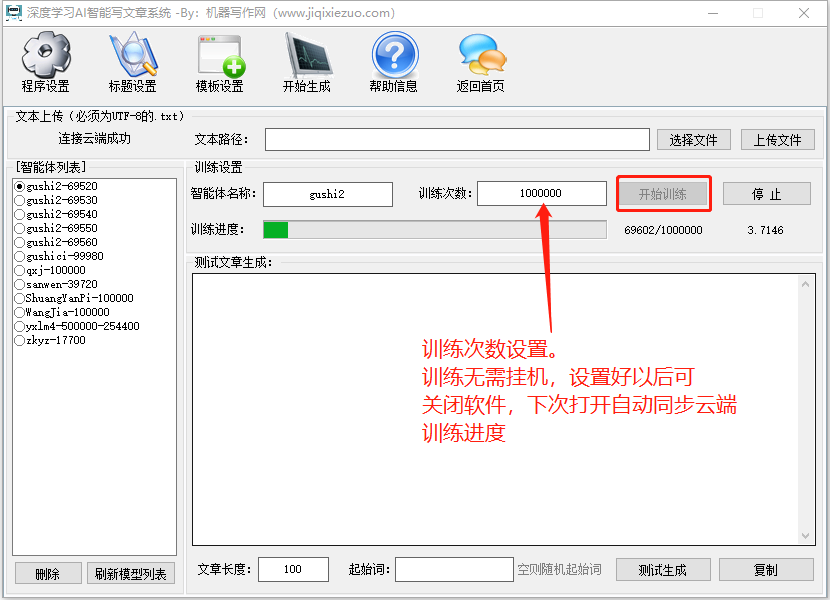Click the 测试生成 button
The width and height of the screenshot is (830, 600).
click(x=663, y=570)
